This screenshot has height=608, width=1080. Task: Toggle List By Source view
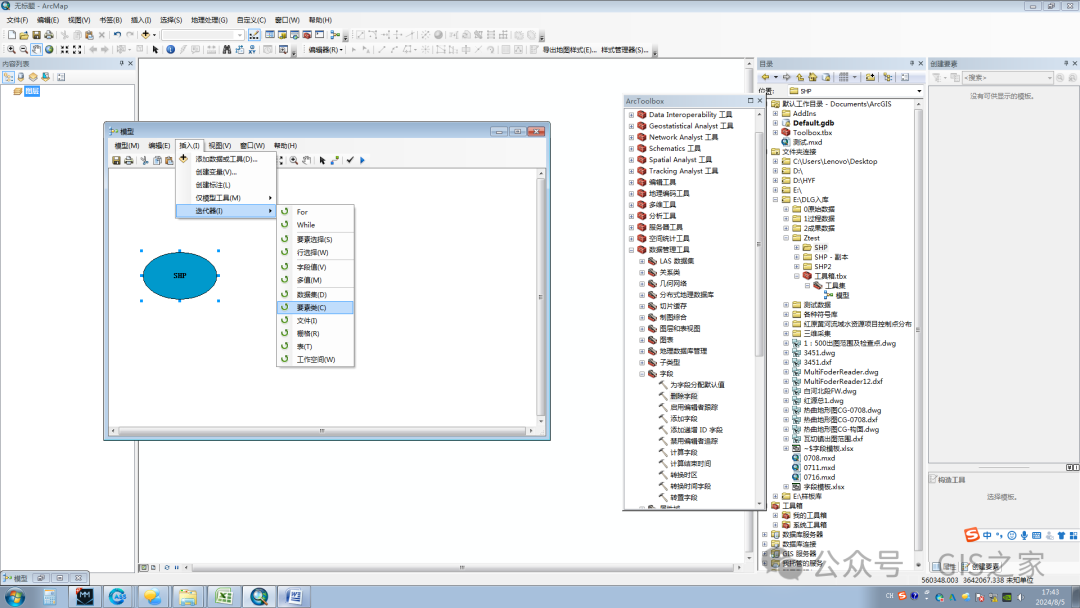tap(21, 77)
